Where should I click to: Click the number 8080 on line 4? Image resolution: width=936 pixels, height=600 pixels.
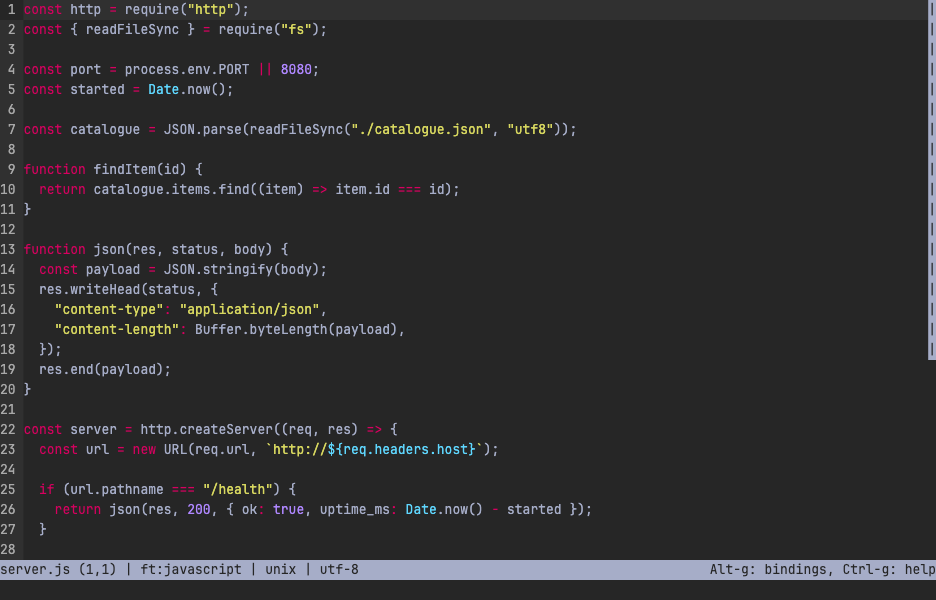pos(296,70)
